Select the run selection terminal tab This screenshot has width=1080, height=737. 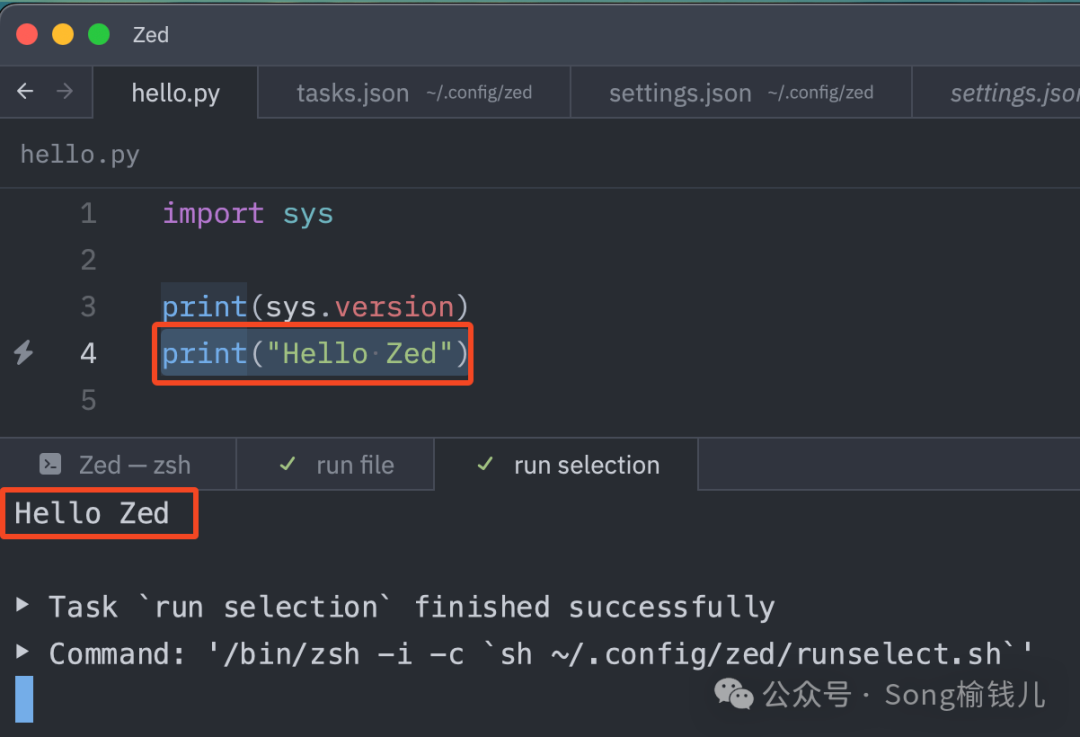(x=566, y=465)
